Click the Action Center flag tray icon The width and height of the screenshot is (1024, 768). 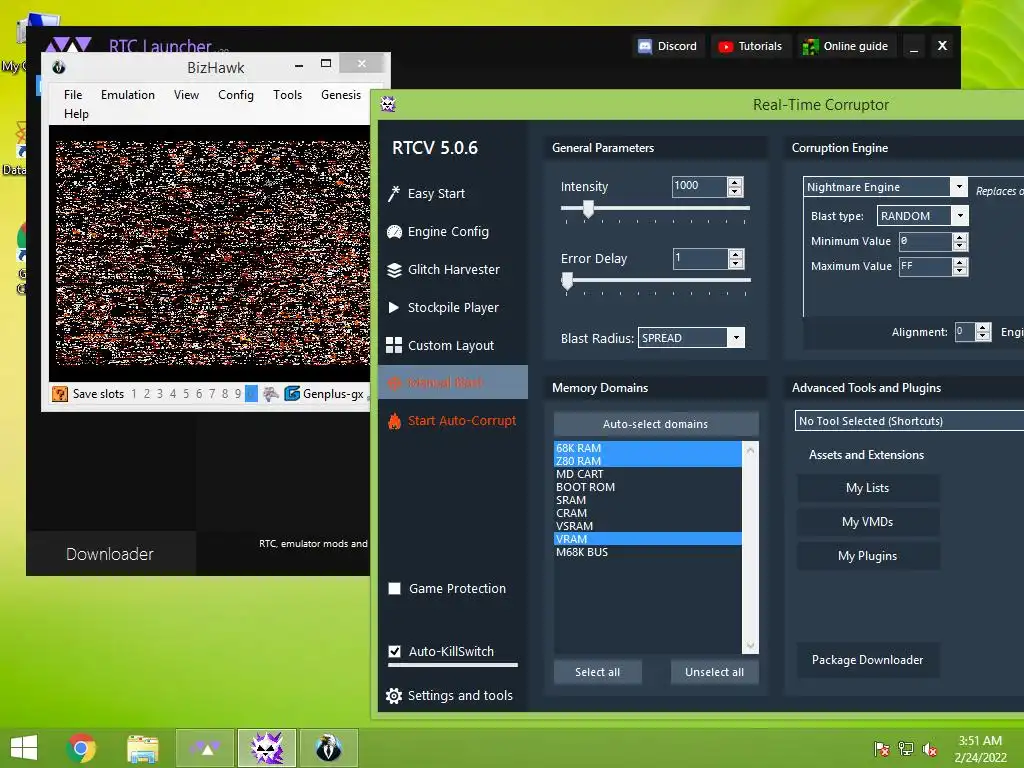tap(882, 749)
